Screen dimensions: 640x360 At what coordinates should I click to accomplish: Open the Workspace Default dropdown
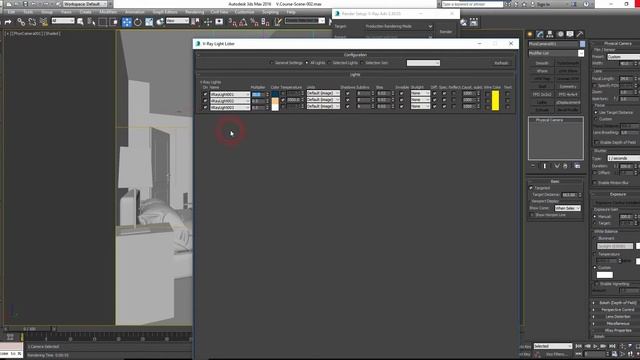[85, 4]
